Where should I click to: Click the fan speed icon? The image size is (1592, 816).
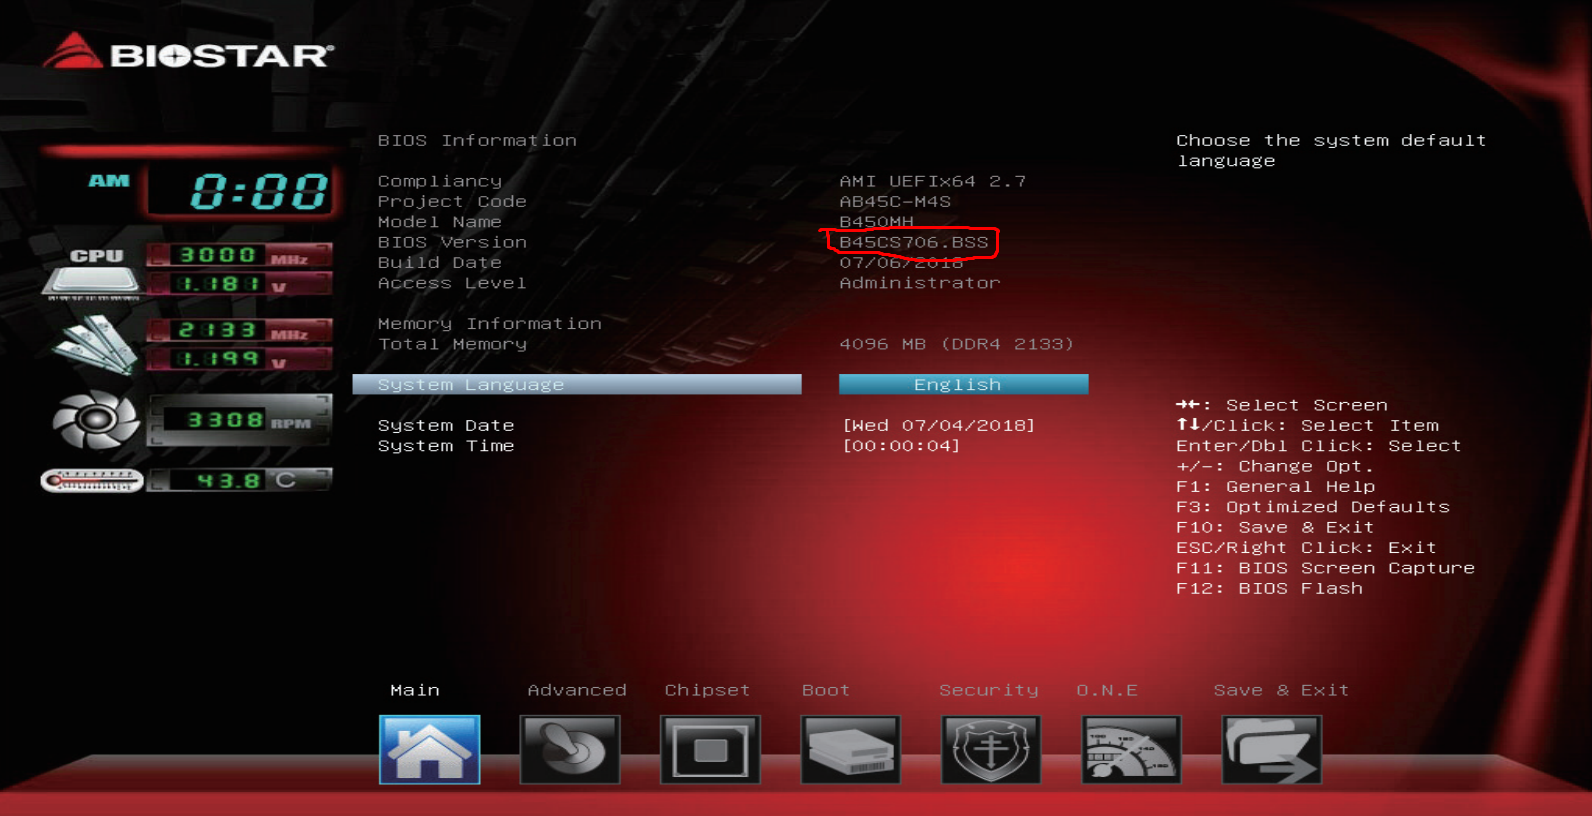[x=96, y=420]
